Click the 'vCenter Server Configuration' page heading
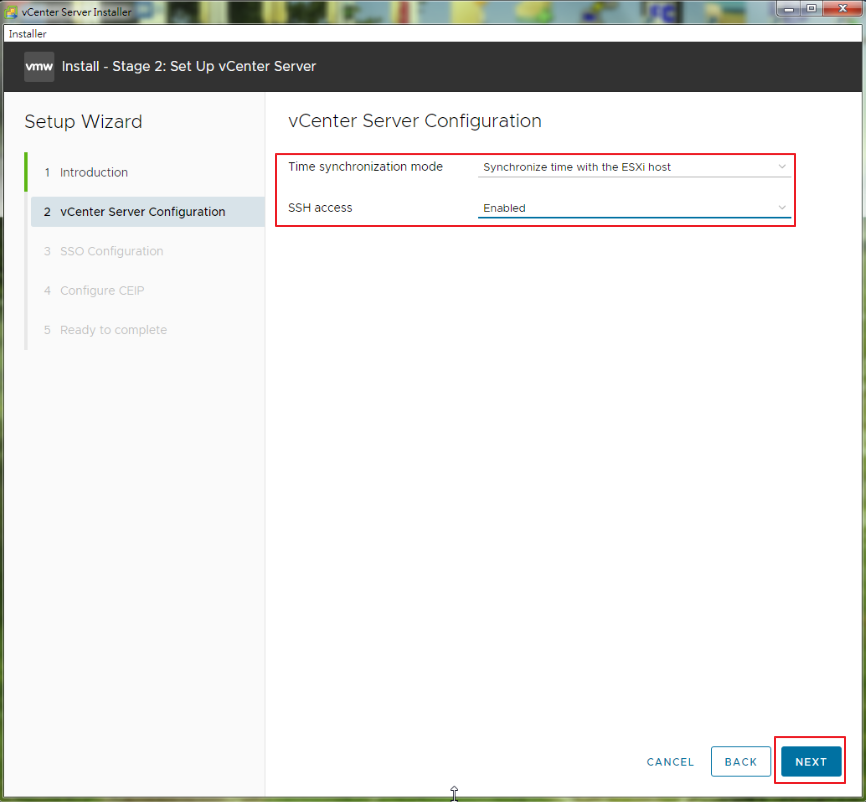The image size is (866, 802). pos(415,120)
